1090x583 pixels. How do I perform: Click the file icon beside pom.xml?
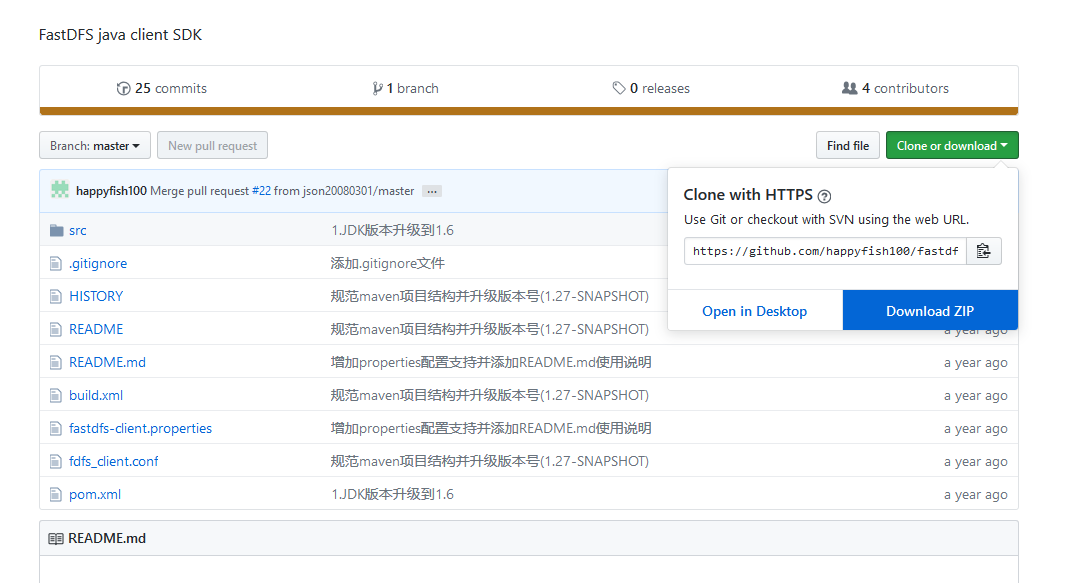(x=56, y=494)
